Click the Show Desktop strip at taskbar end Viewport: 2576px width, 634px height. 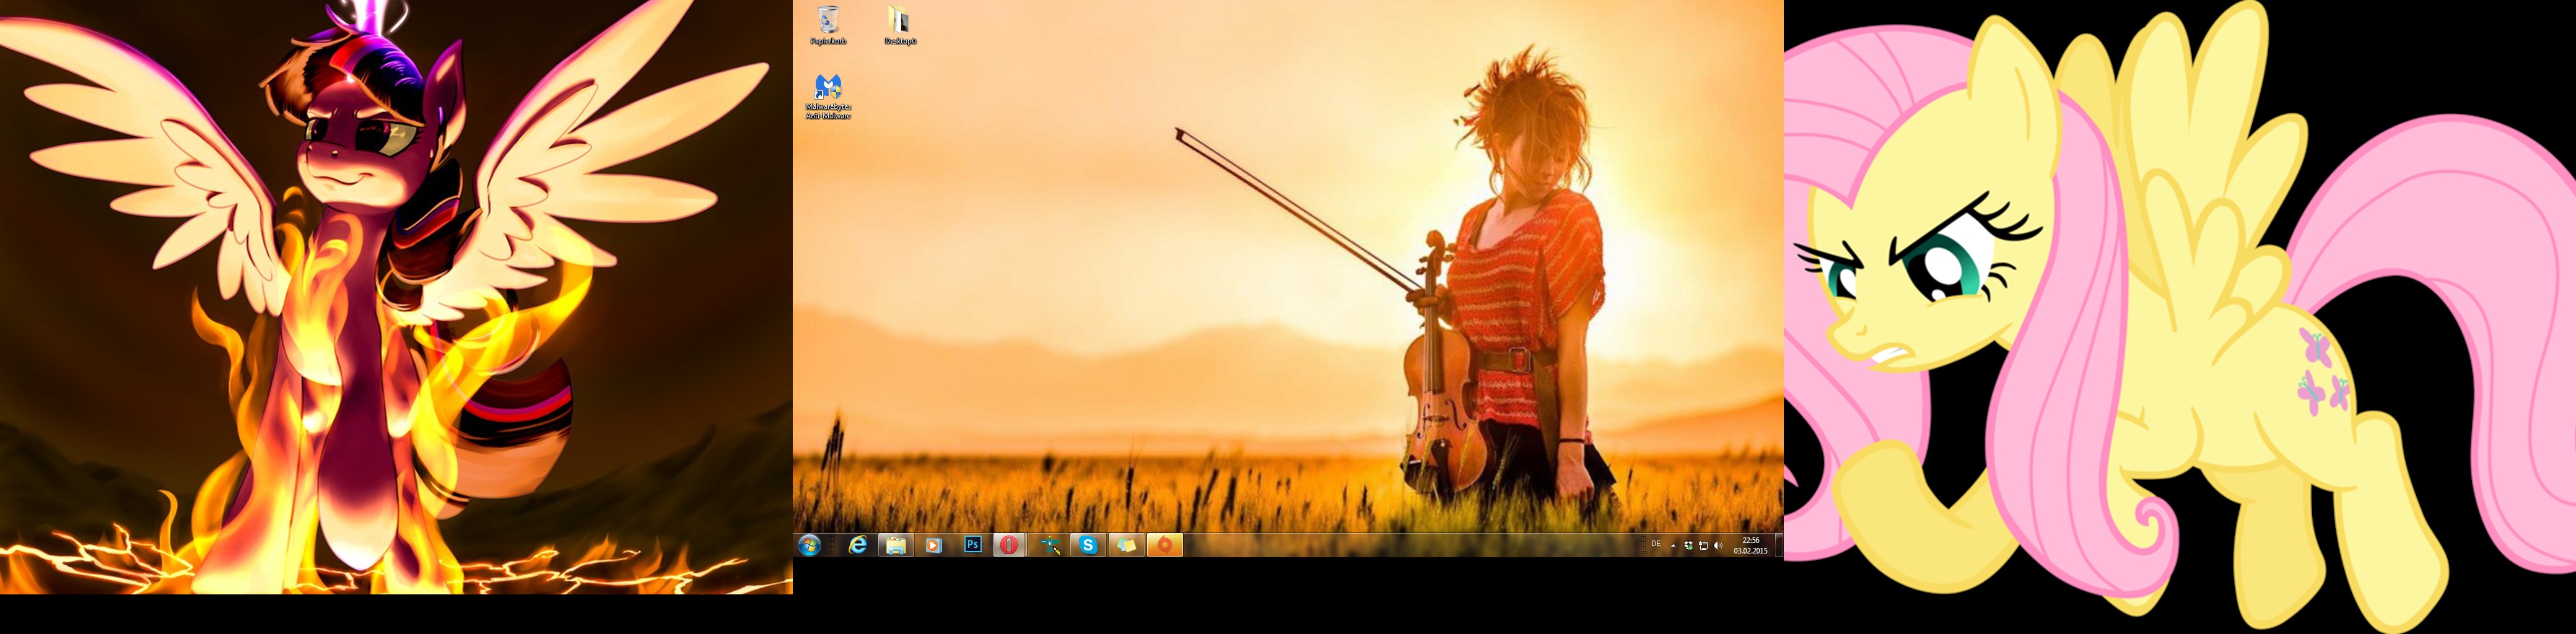coord(1779,545)
